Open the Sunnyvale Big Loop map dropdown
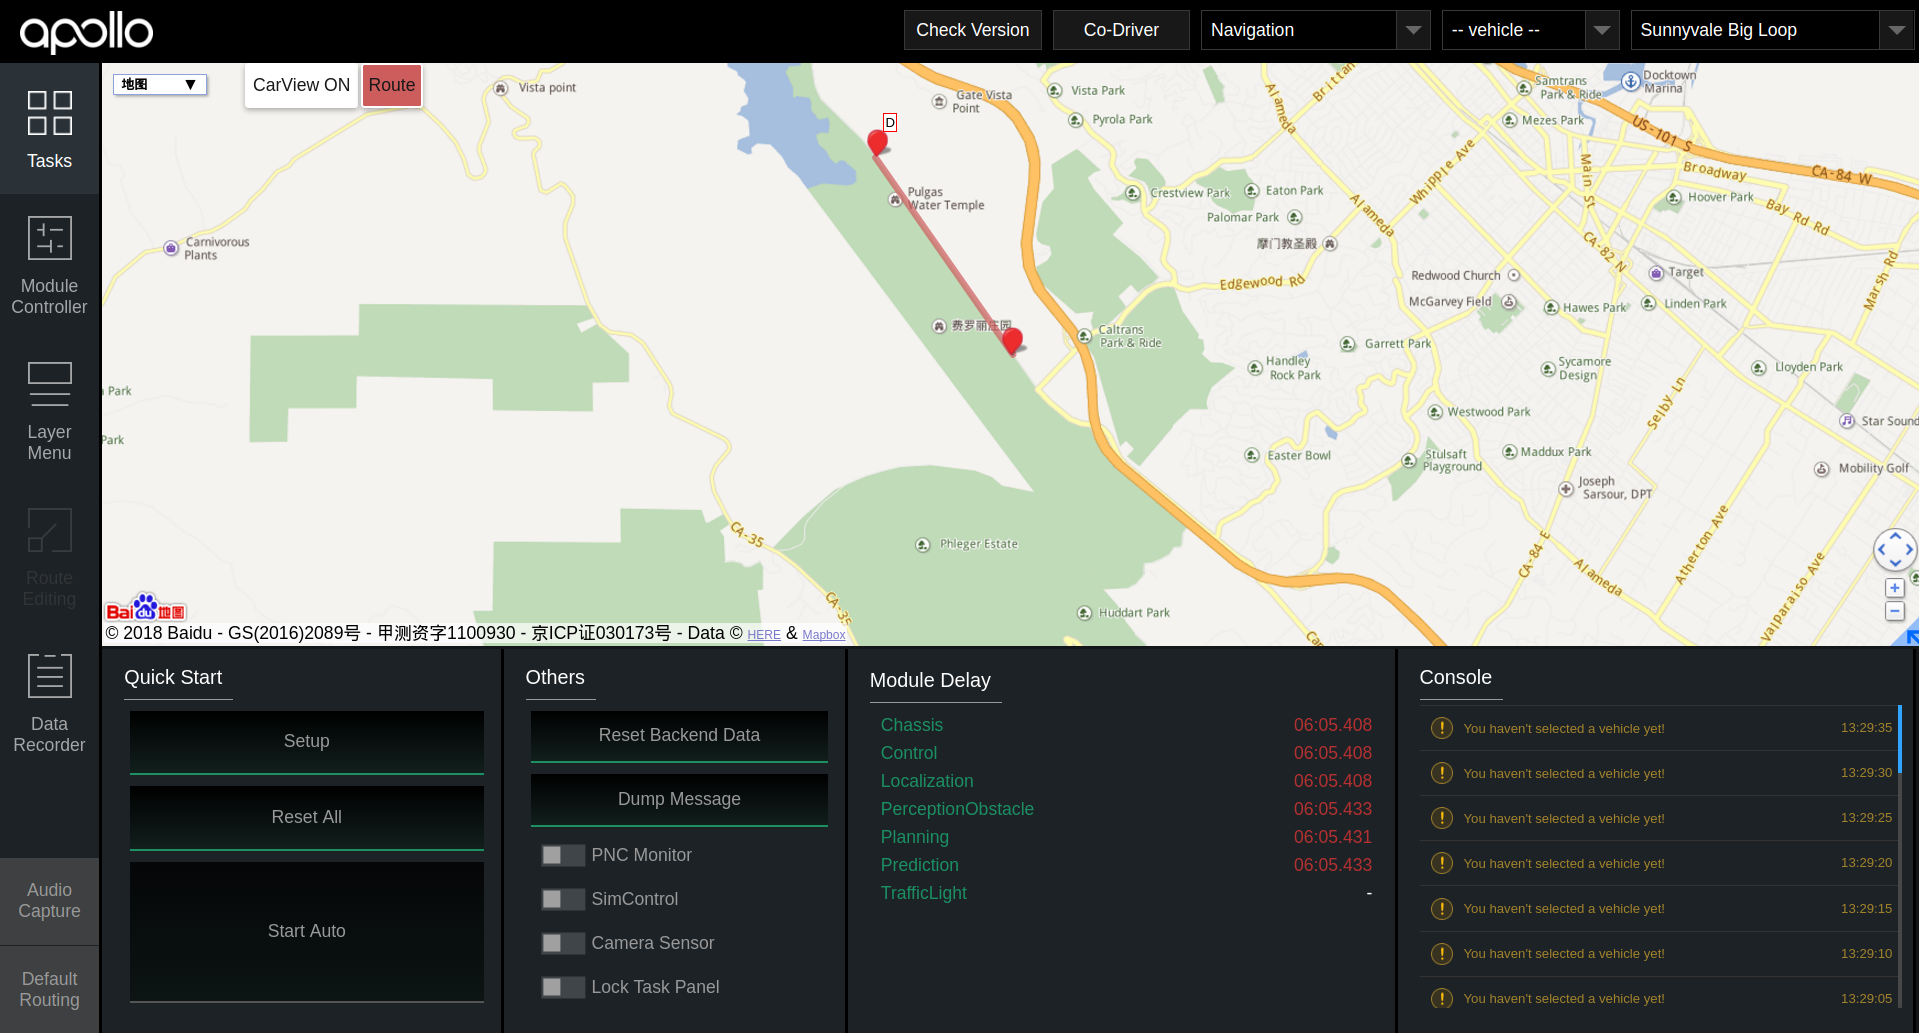Screen dimensions: 1919x1033 click(x=1772, y=30)
